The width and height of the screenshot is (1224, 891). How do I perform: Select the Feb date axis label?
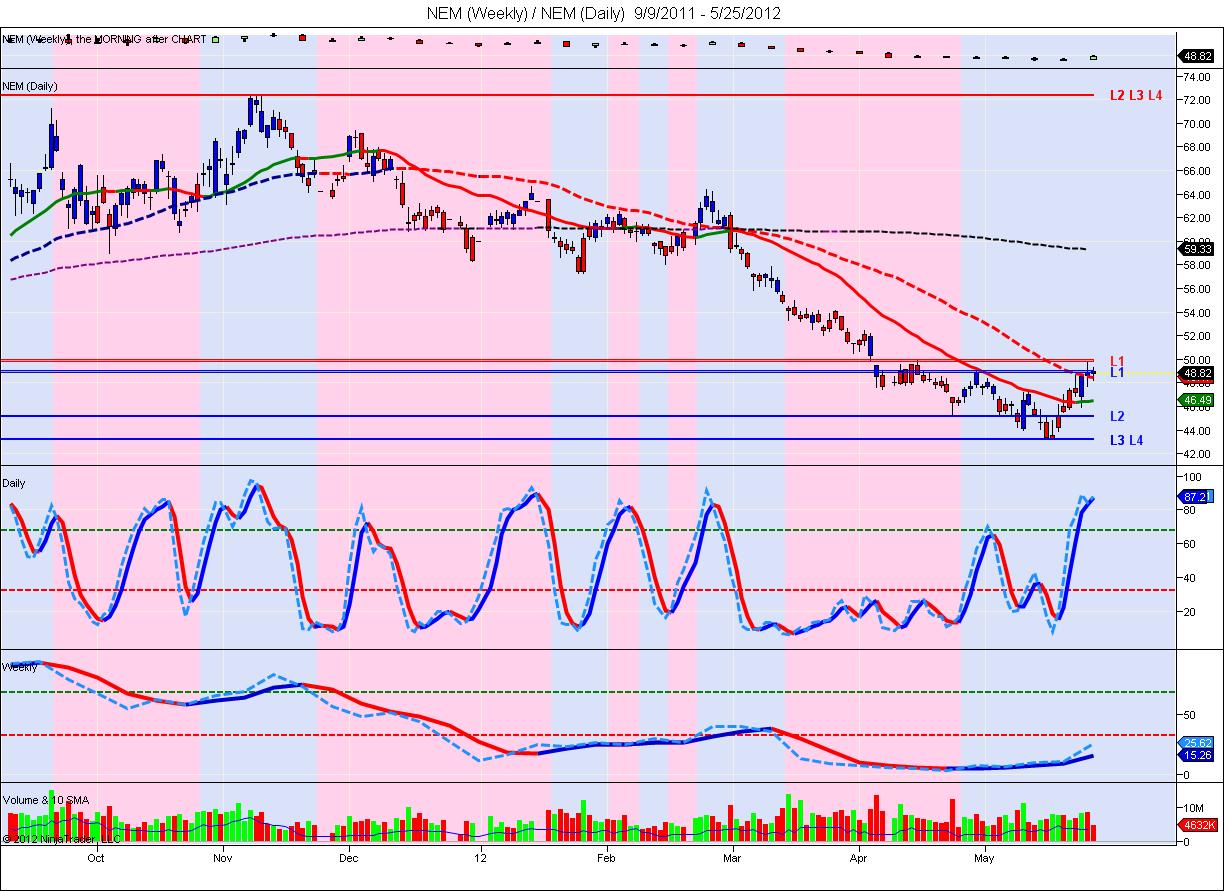(606, 858)
